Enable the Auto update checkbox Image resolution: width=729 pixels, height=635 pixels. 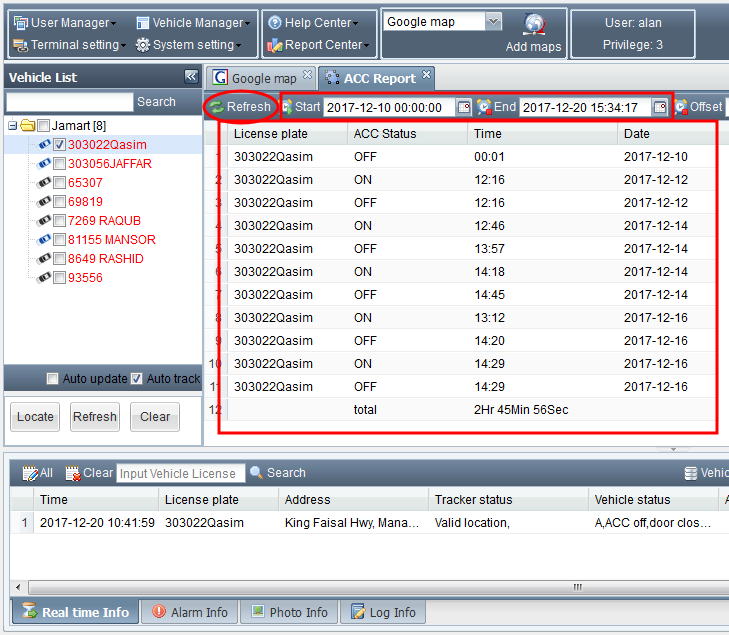(x=52, y=379)
